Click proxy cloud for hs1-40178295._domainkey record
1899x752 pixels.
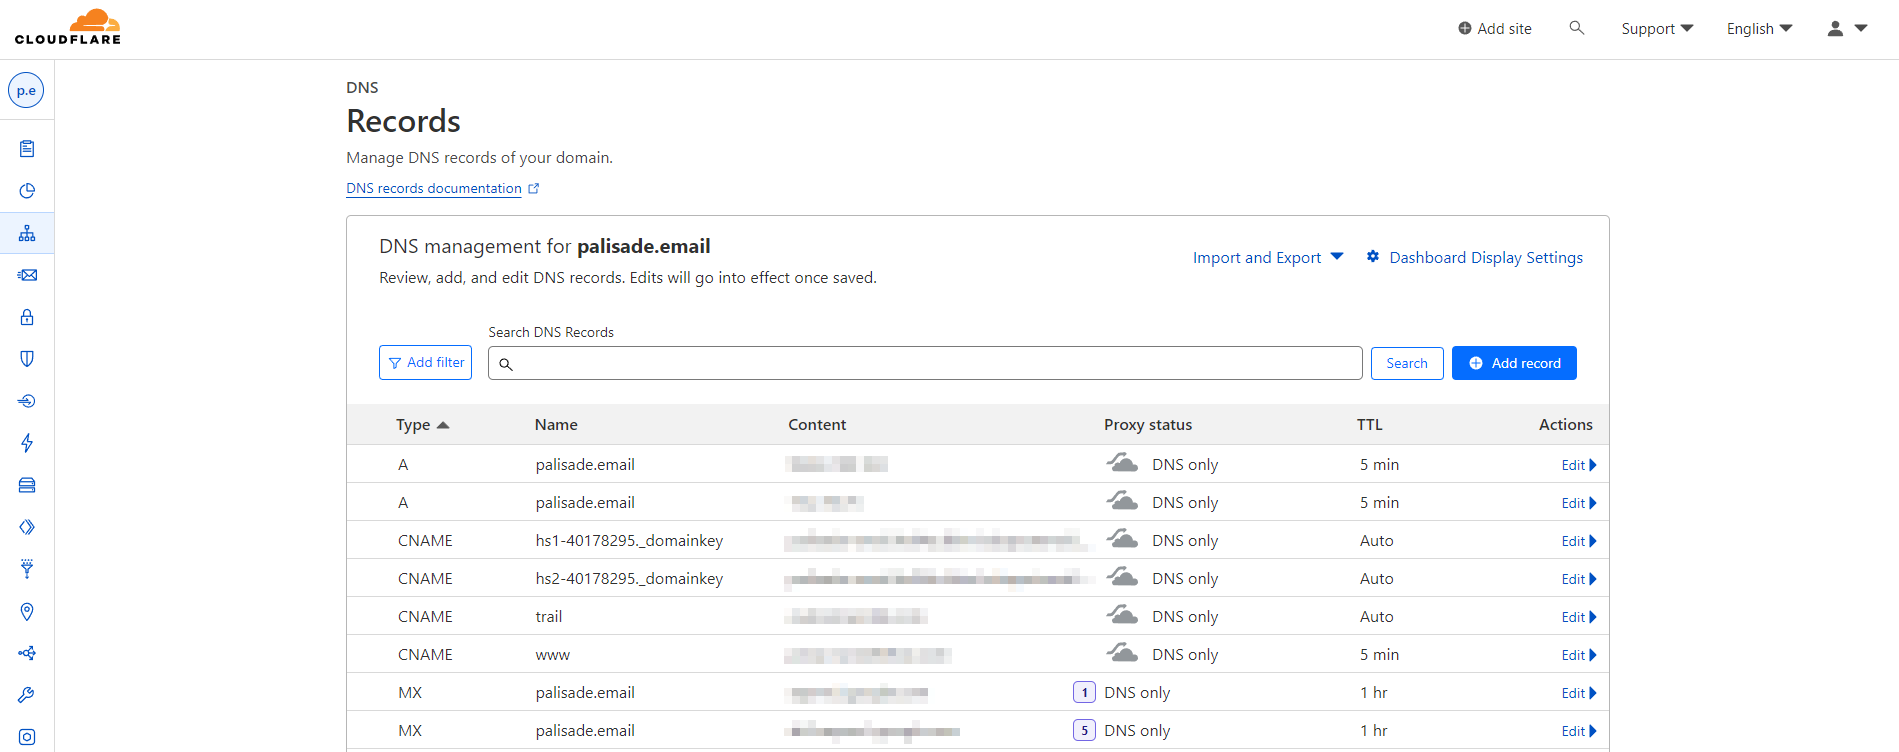click(x=1122, y=540)
